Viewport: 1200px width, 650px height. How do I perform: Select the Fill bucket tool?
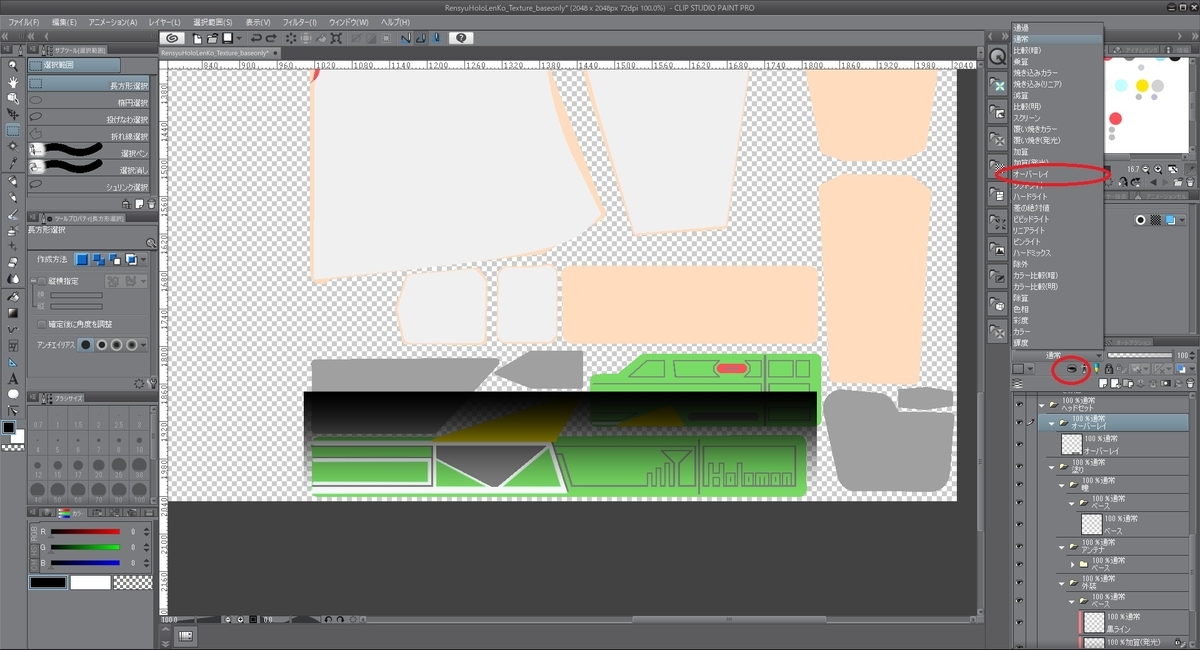pyautogui.click(x=13, y=296)
